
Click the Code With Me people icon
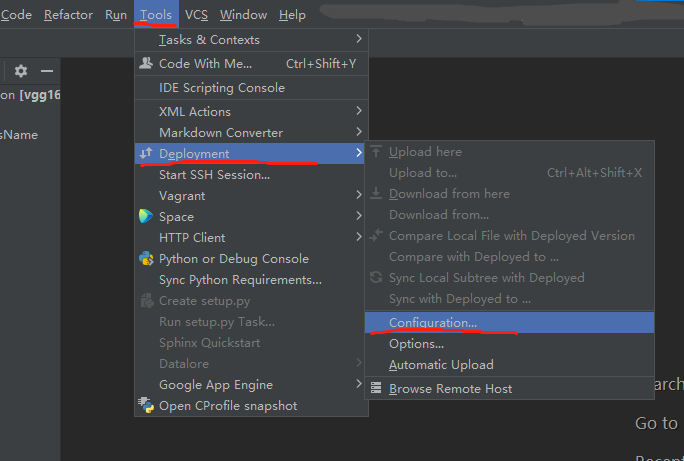pos(147,63)
